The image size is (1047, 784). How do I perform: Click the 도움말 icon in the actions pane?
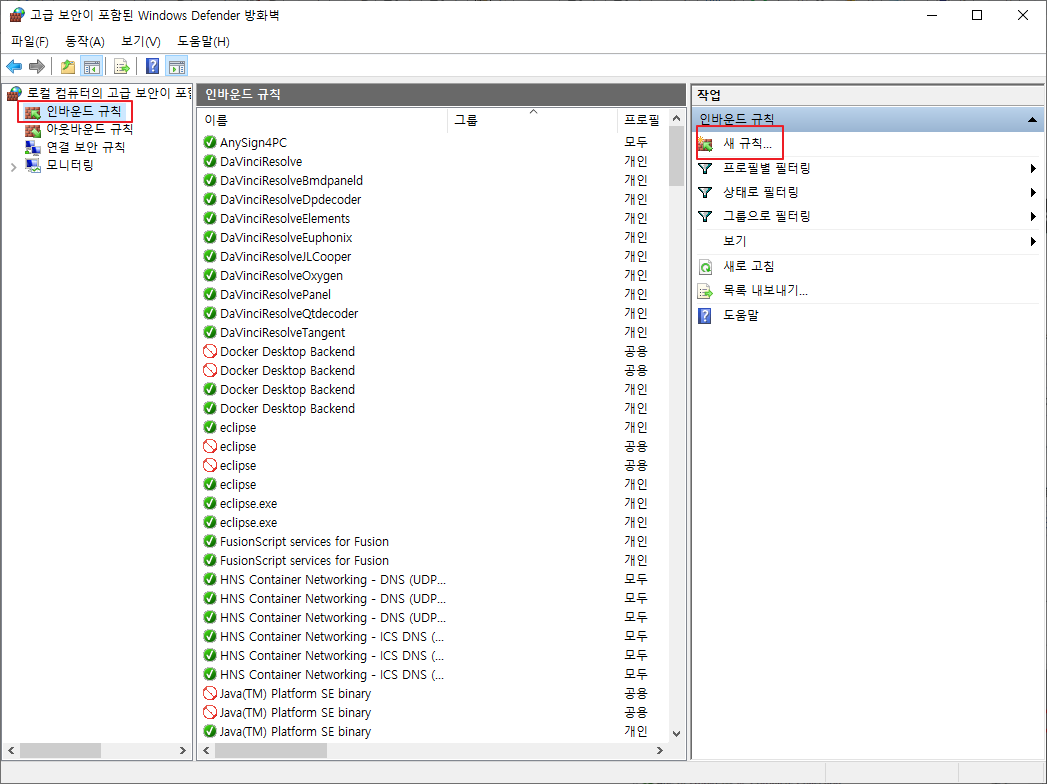[x=705, y=315]
